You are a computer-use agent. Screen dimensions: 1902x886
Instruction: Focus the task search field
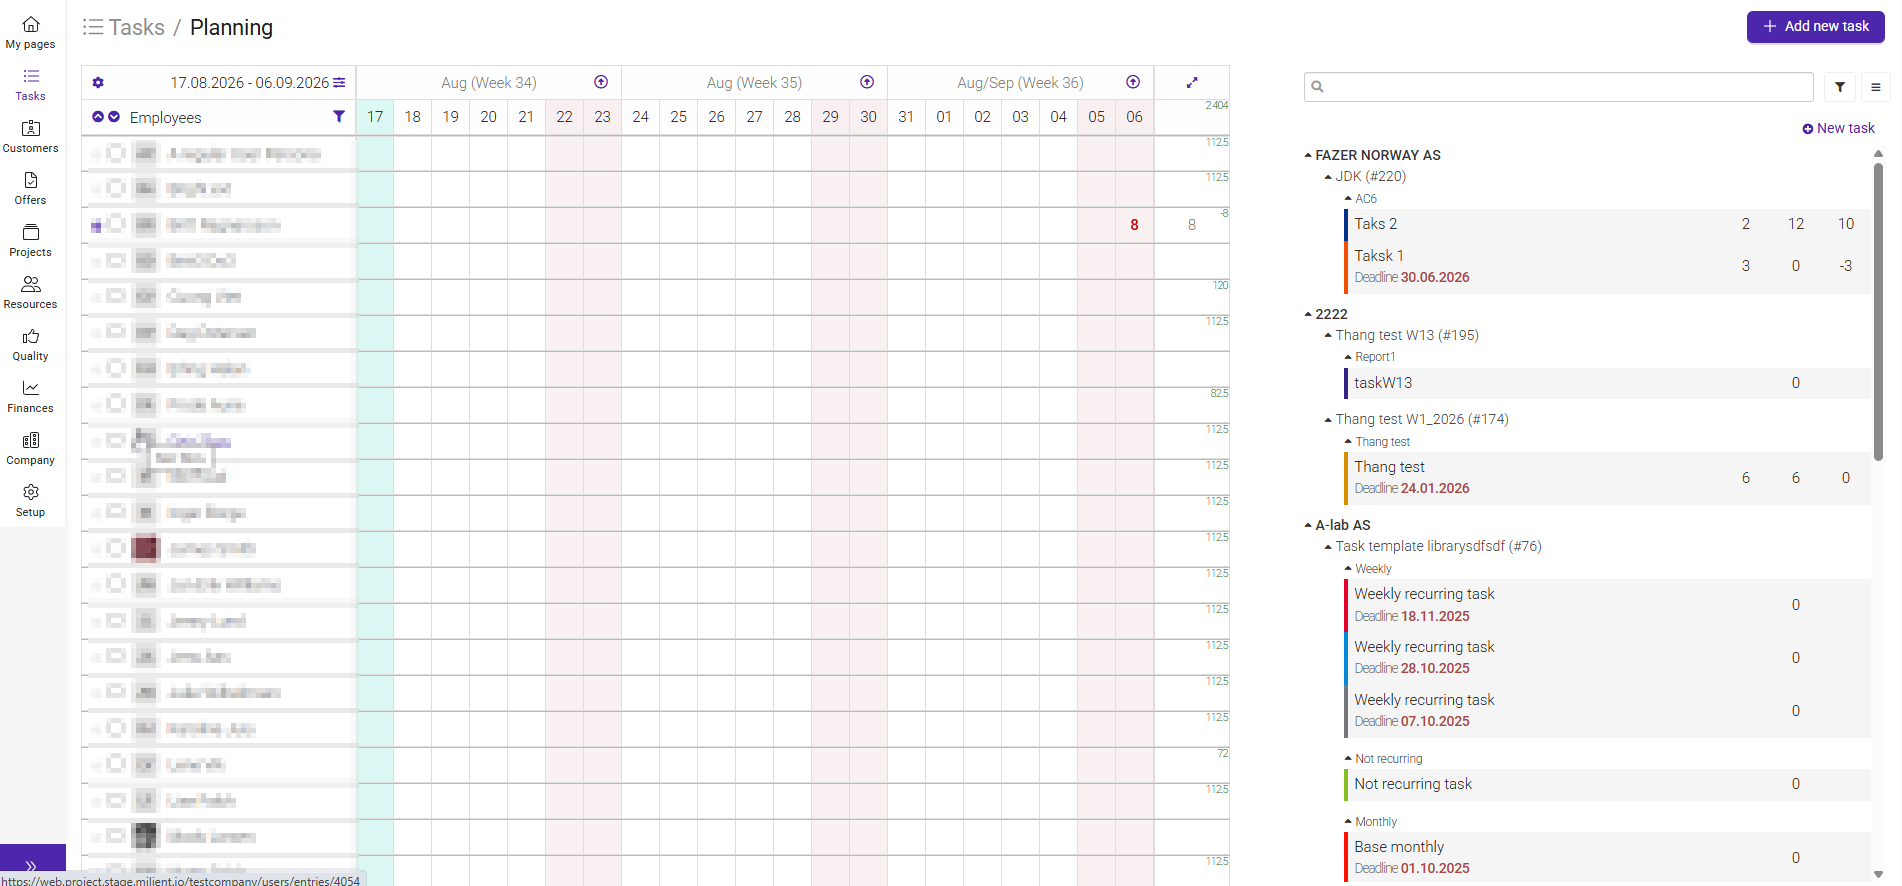(1558, 87)
